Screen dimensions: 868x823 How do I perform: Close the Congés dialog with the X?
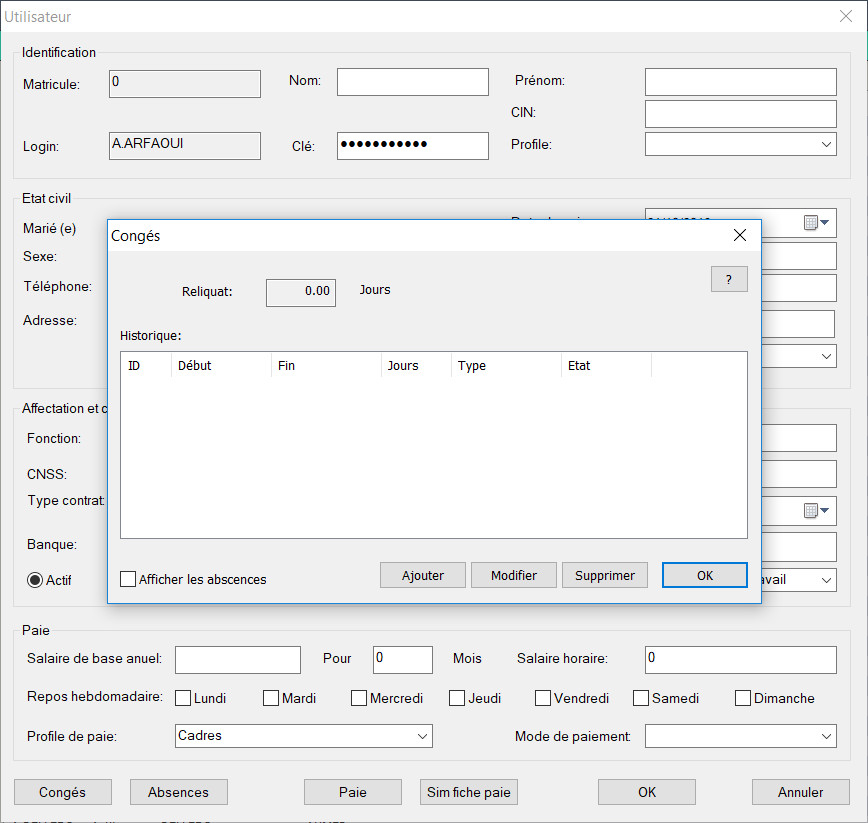coord(740,236)
